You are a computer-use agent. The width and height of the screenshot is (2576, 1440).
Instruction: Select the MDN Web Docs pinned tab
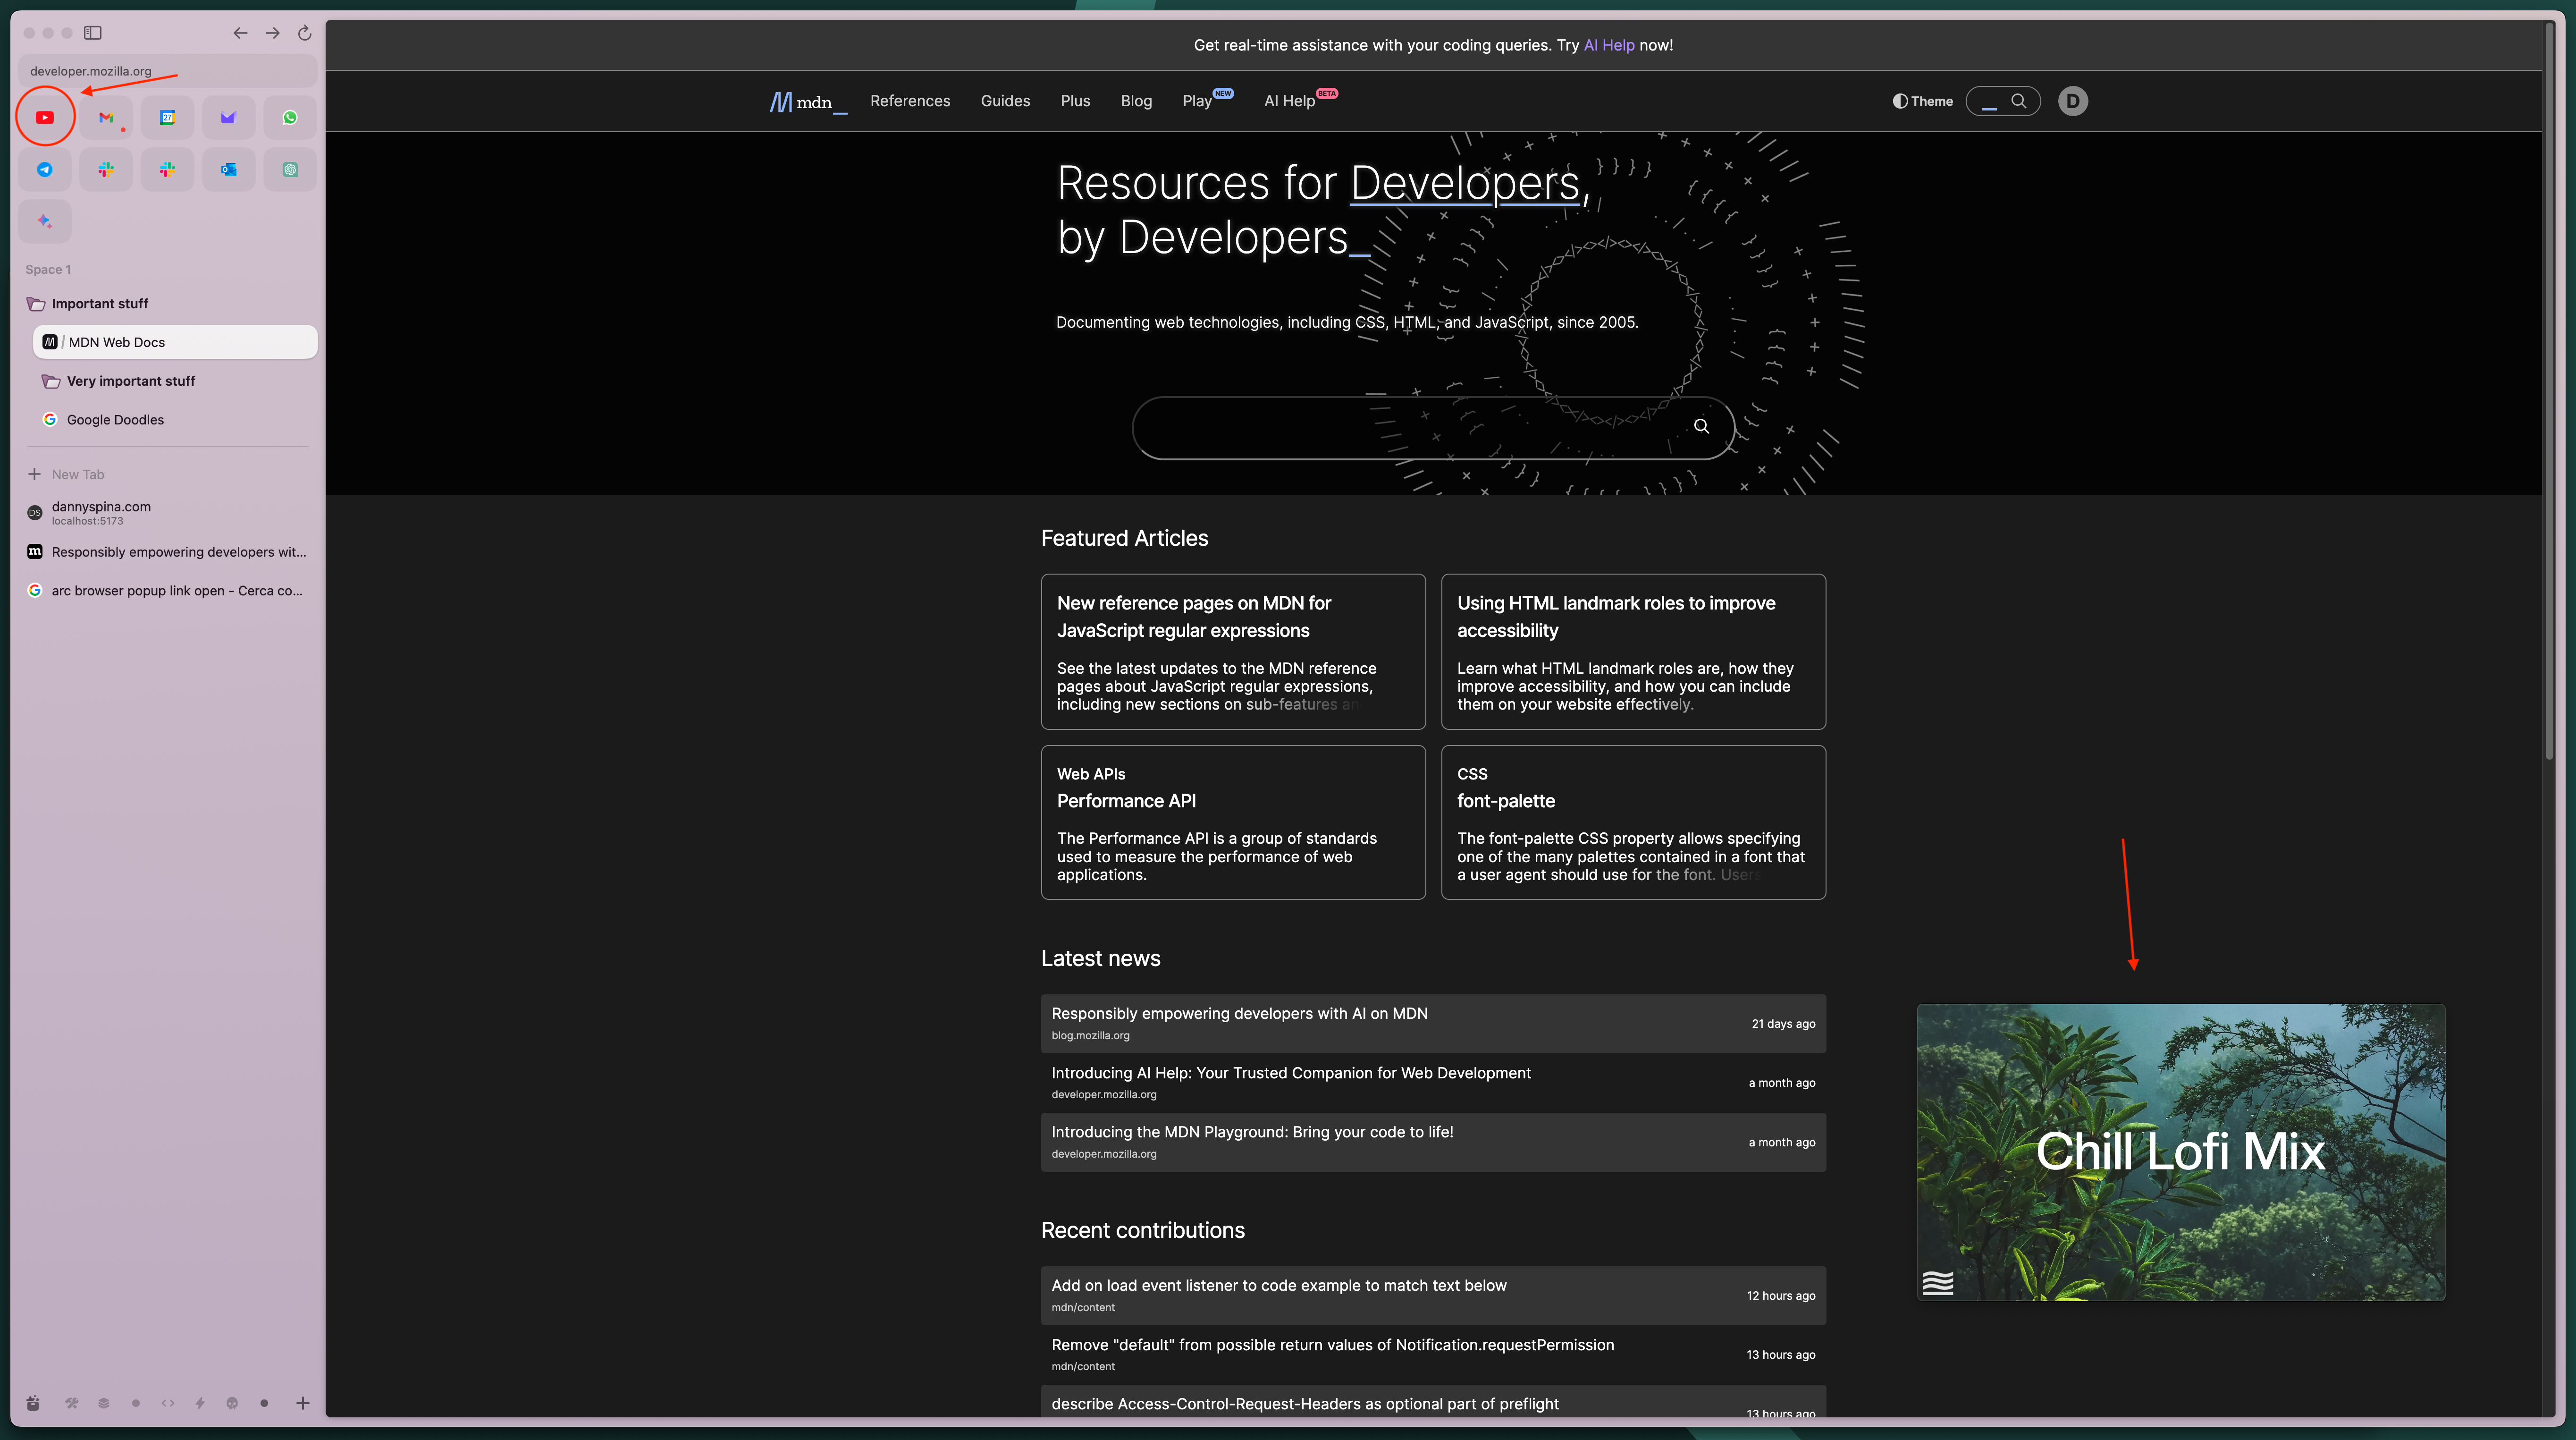(175, 342)
